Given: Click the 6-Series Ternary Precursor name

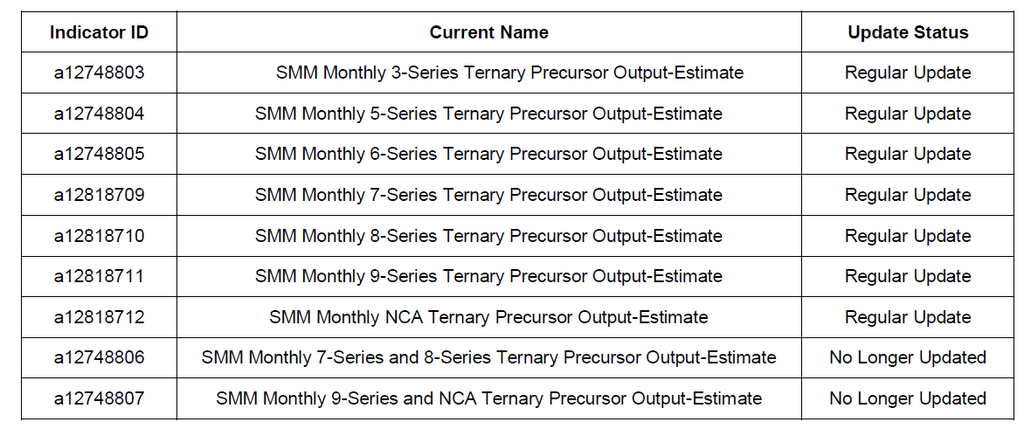Looking at the screenshot, I should tap(489, 154).
